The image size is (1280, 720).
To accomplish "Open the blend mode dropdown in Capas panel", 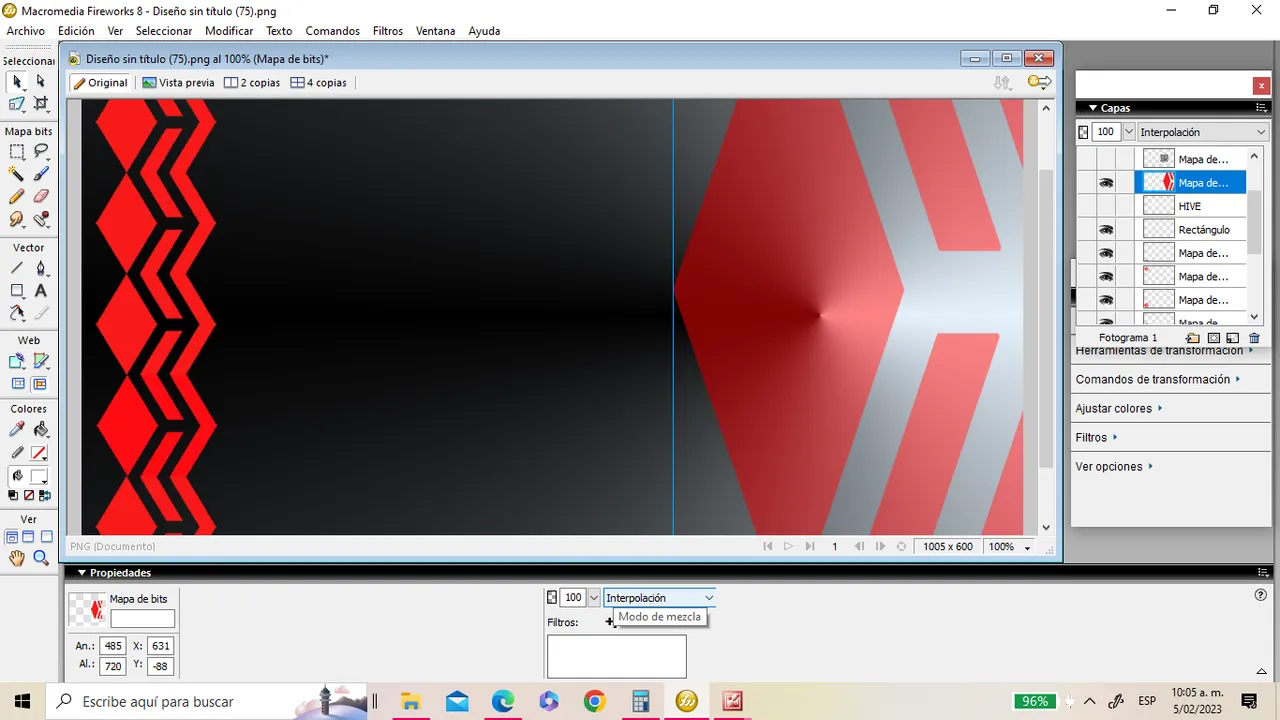I will click(1203, 132).
